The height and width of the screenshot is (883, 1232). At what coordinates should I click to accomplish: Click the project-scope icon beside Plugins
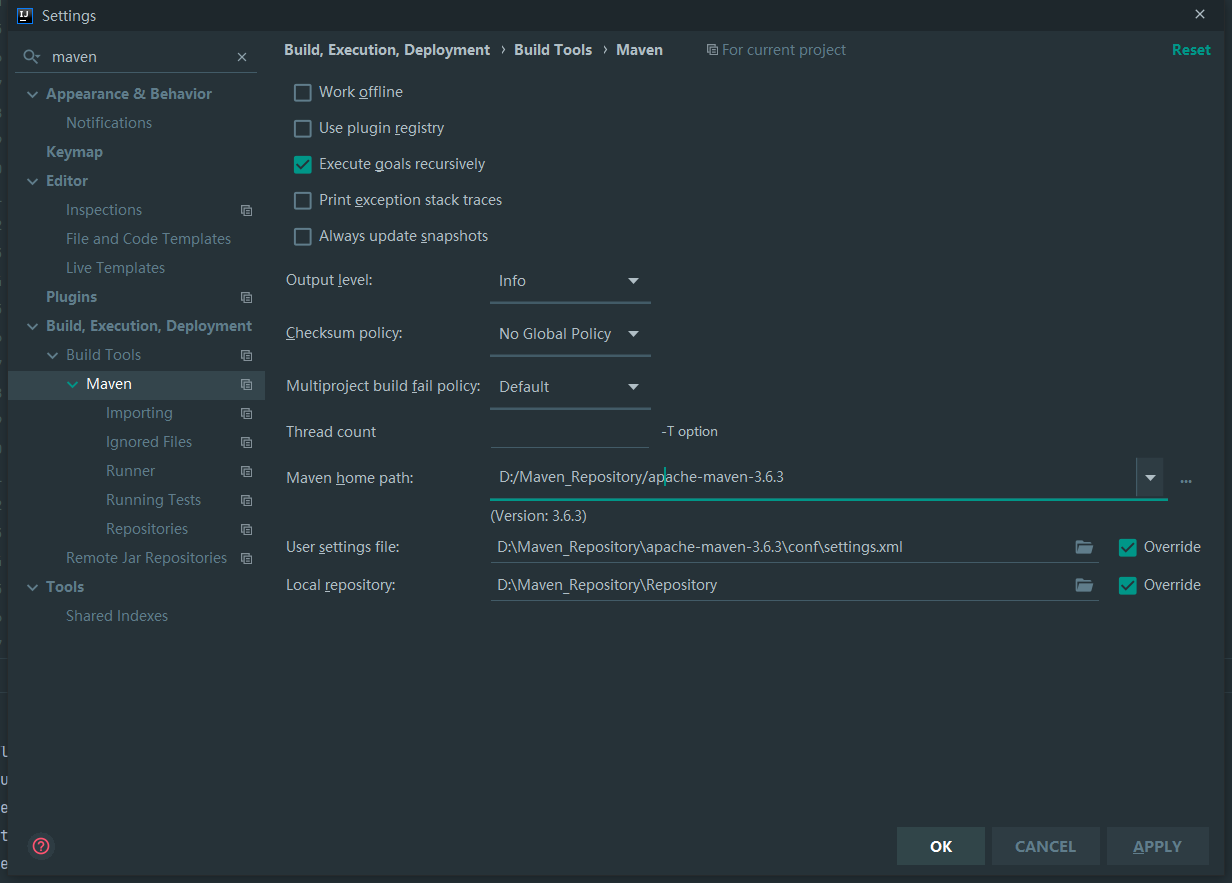pos(246,297)
